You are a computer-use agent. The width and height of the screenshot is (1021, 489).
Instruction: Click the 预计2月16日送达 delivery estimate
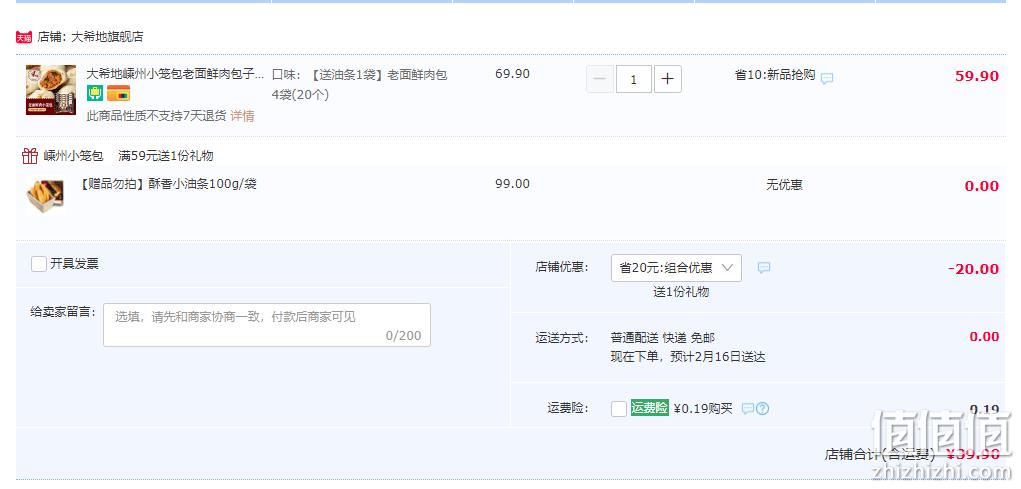(x=718, y=357)
